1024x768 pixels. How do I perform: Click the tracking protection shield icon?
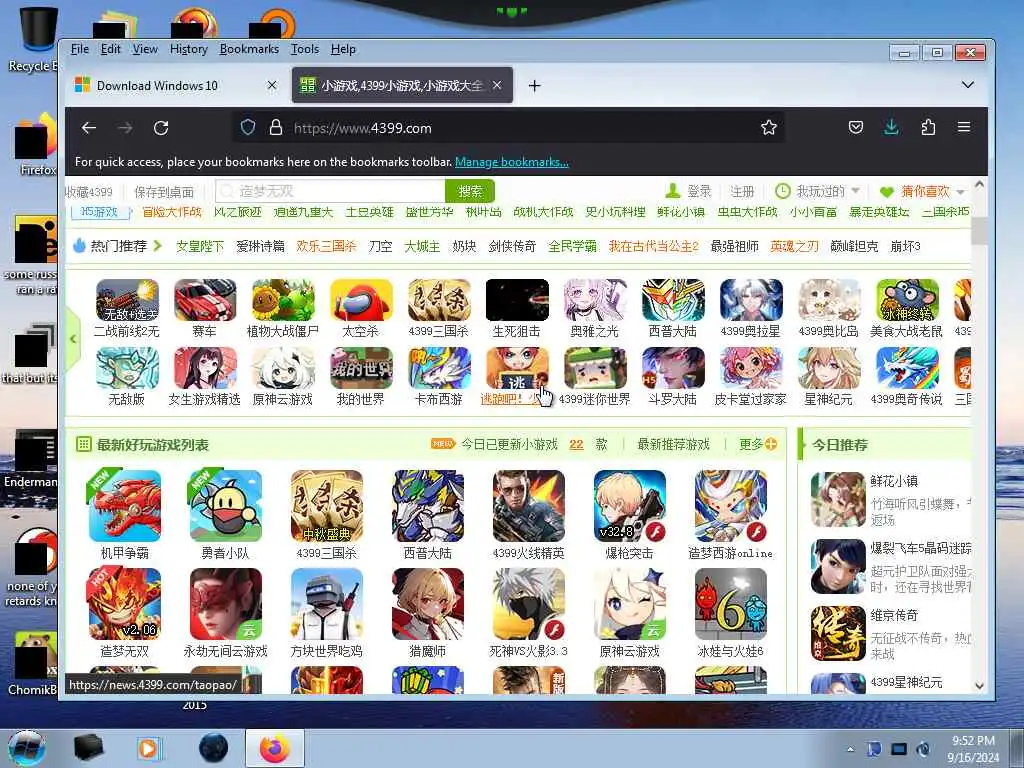click(x=248, y=127)
